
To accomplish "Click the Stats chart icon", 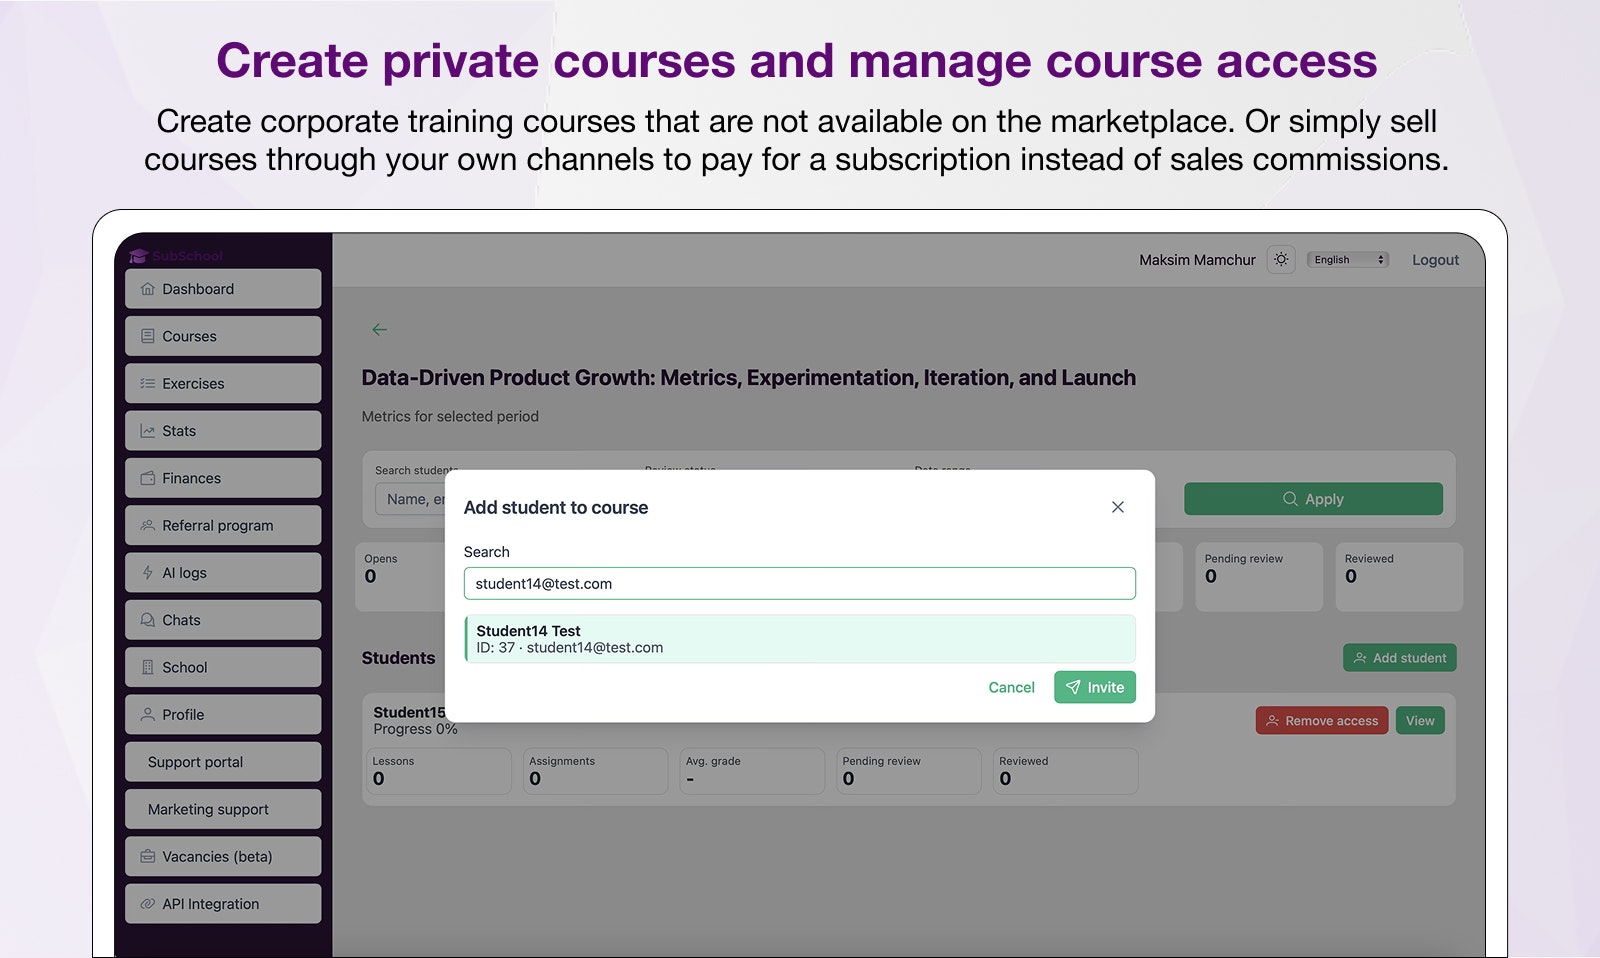I will point(148,431).
